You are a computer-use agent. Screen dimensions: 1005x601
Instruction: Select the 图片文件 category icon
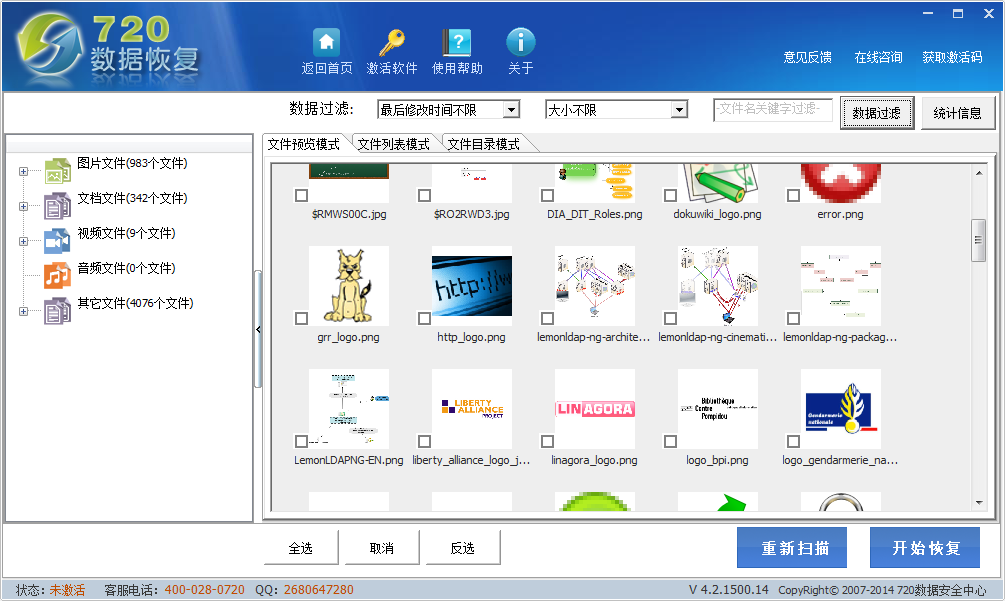point(57,171)
